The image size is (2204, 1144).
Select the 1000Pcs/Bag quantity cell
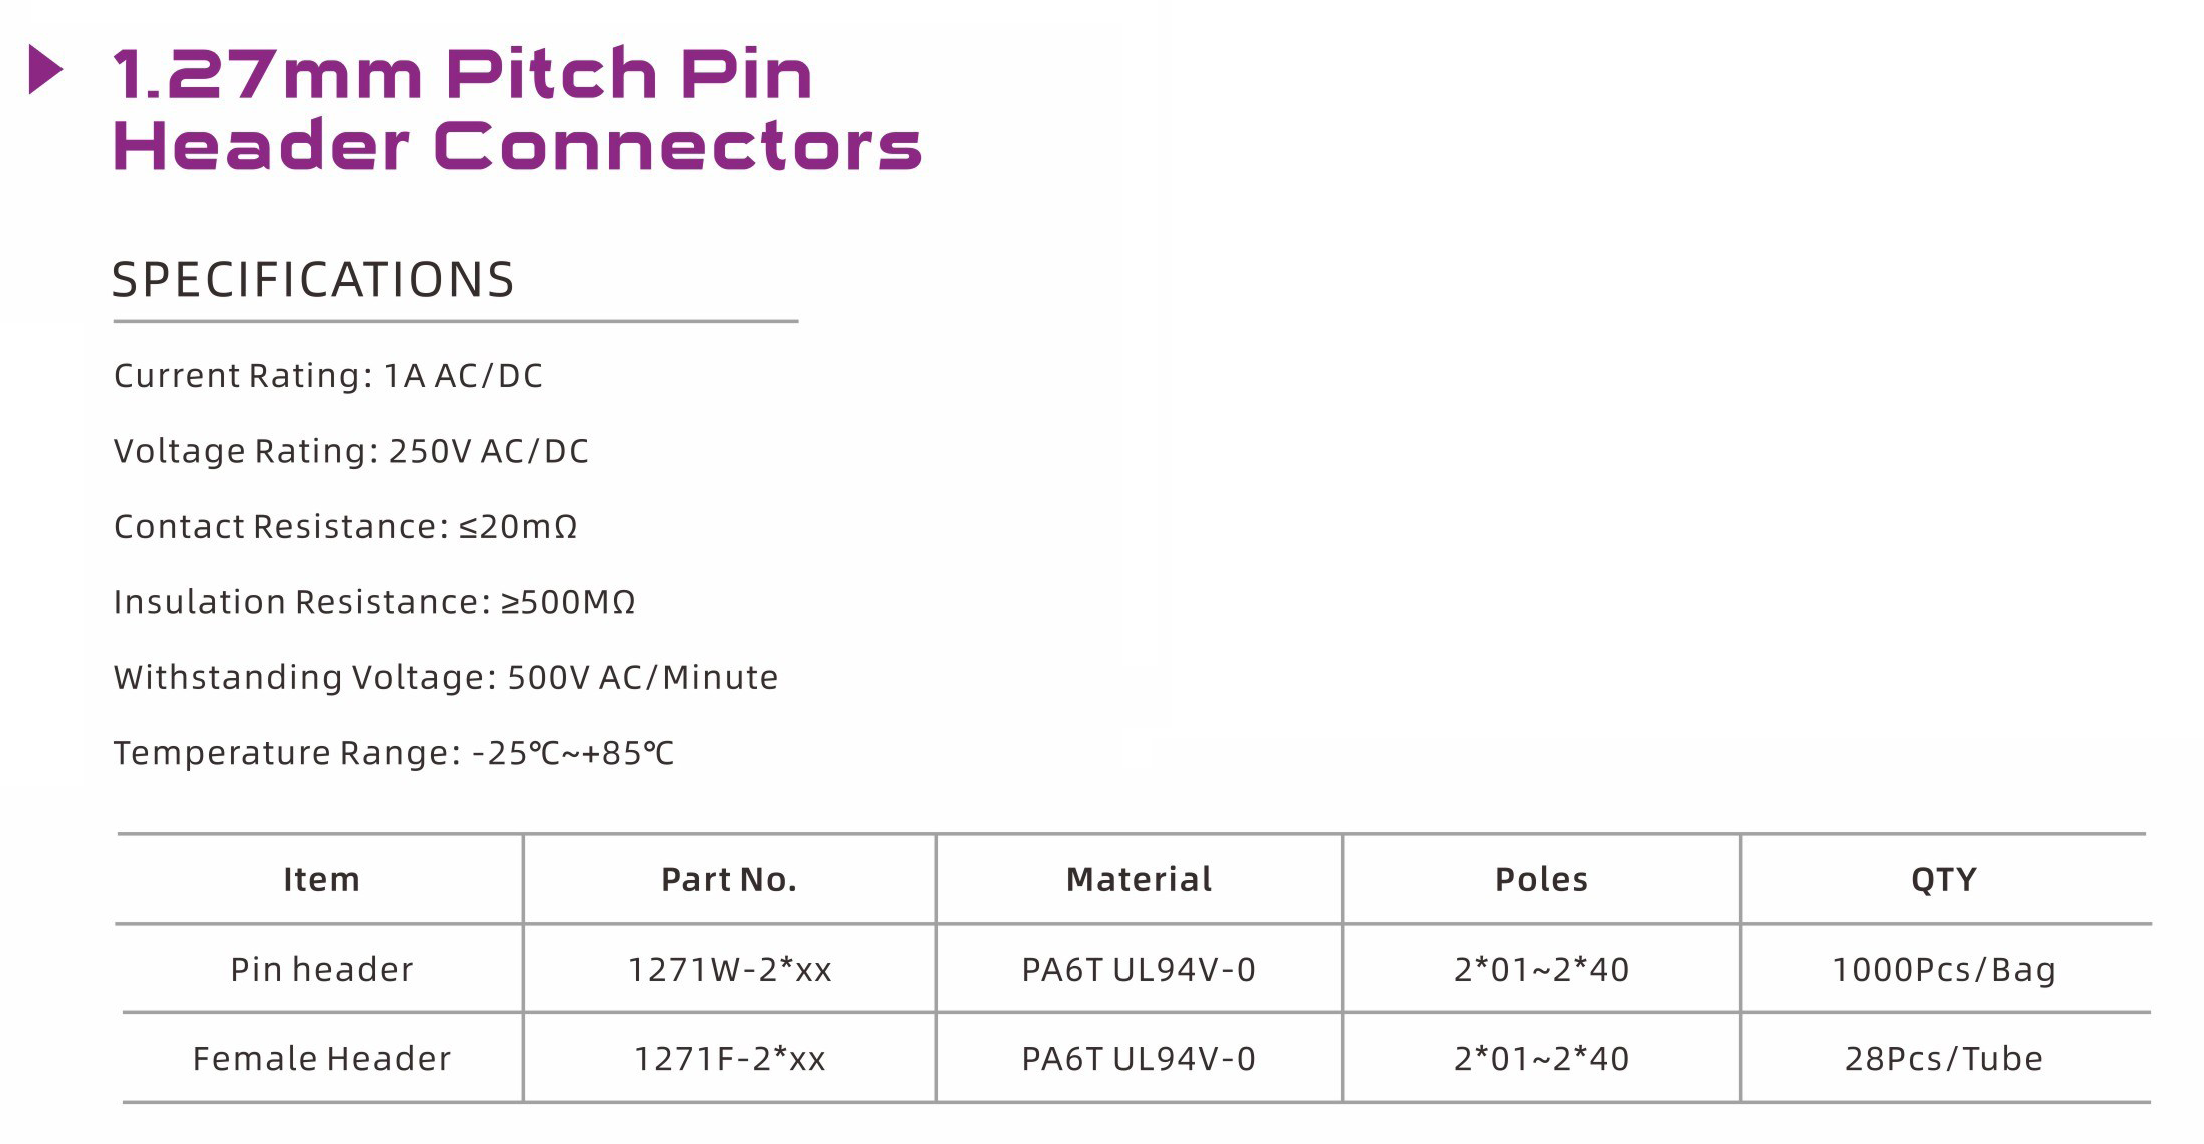pyautogui.click(x=1944, y=970)
